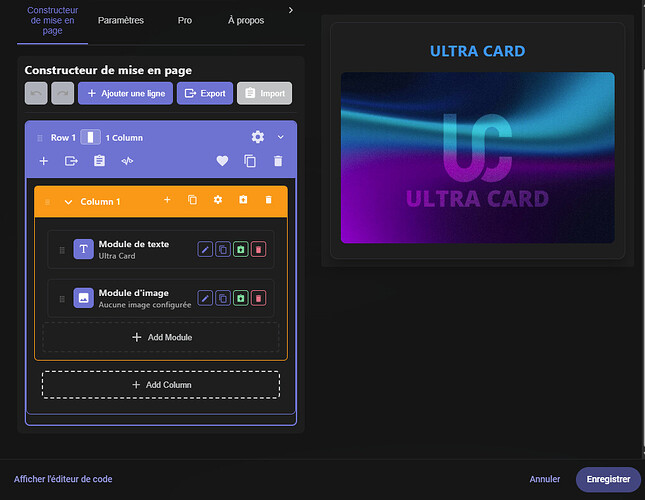Duplicate the Module de texte
Screen dimensions: 645x500
[223, 249]
